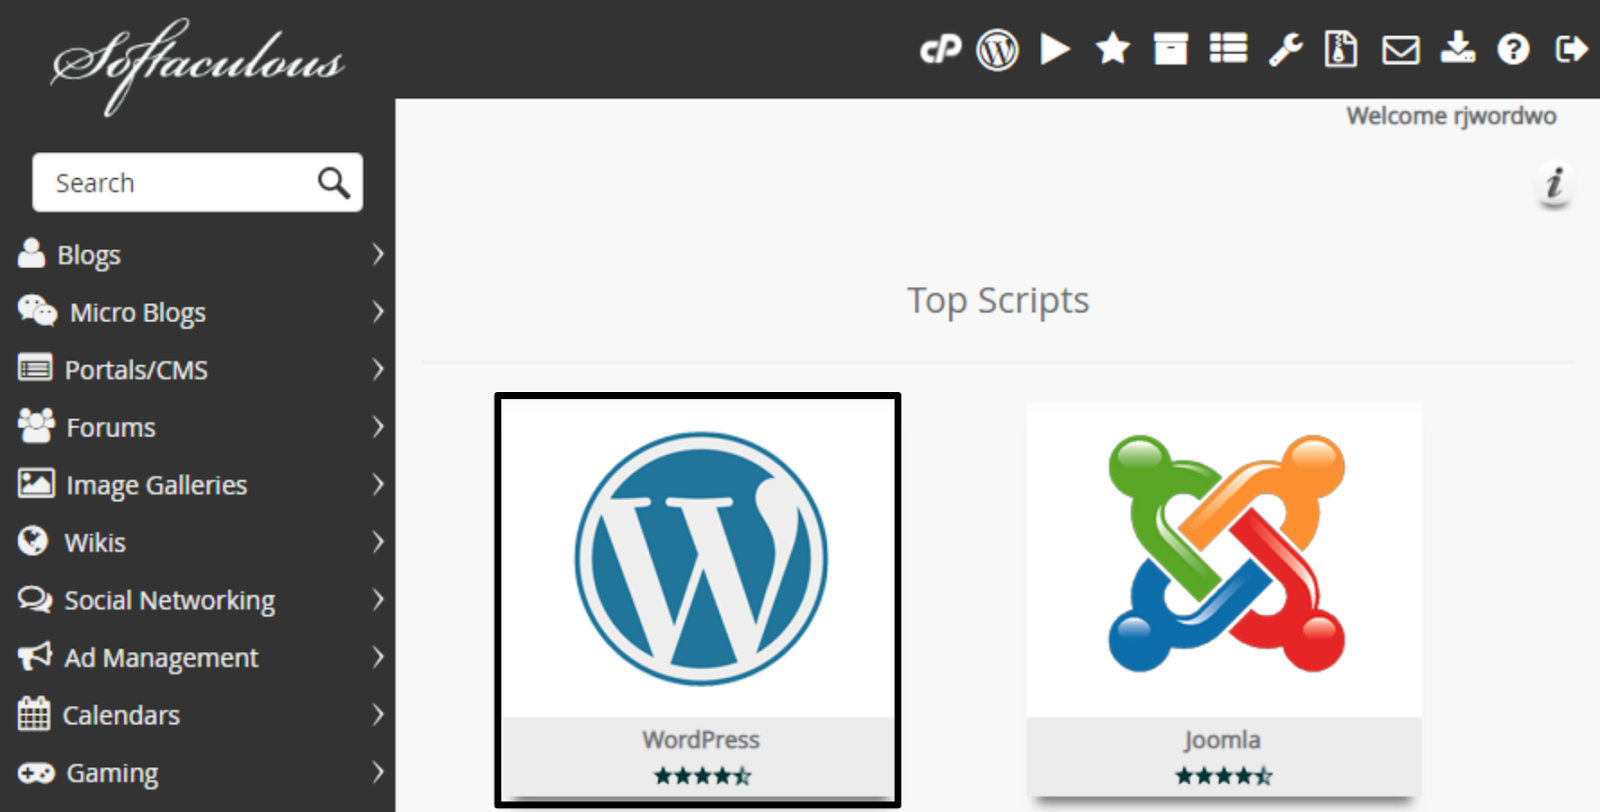Viewport: 1600px width, 812px height.
Task: Click the Joomla script name
Action: pos(1222,741)
